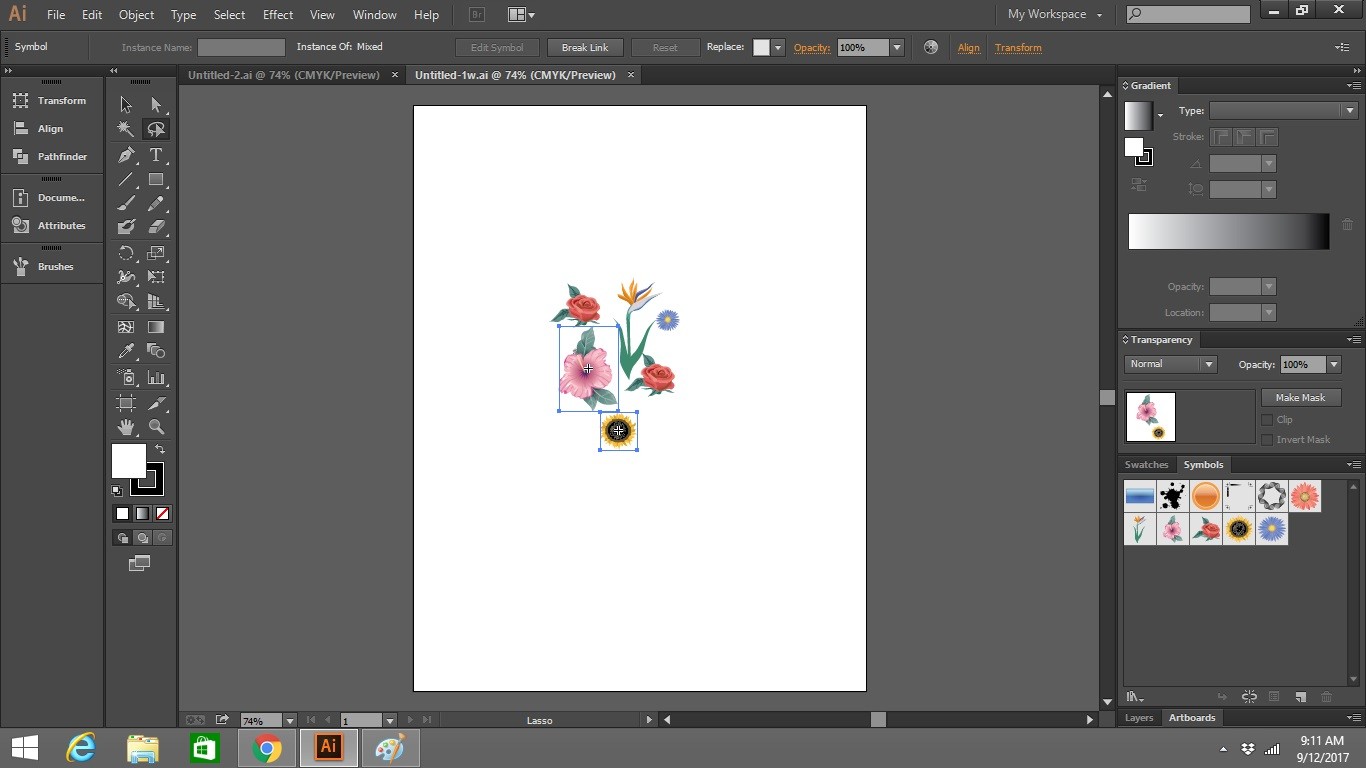This screenshot has width=1366, height=768.
Task: Click the Make Mask button
Action: click(1301, 397)
